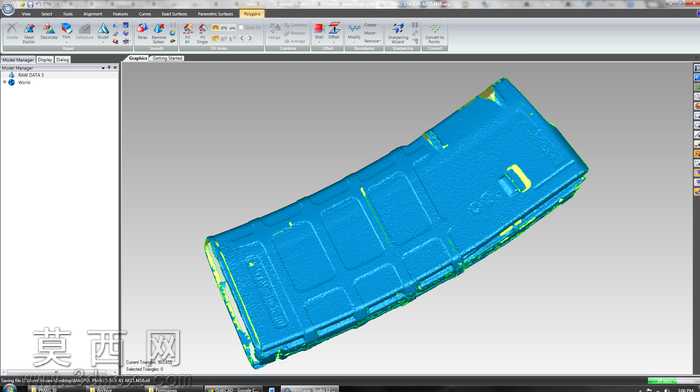Open the Trim dropdown arrow
Viewport: 700px width, 392px height.
point(67,42)
